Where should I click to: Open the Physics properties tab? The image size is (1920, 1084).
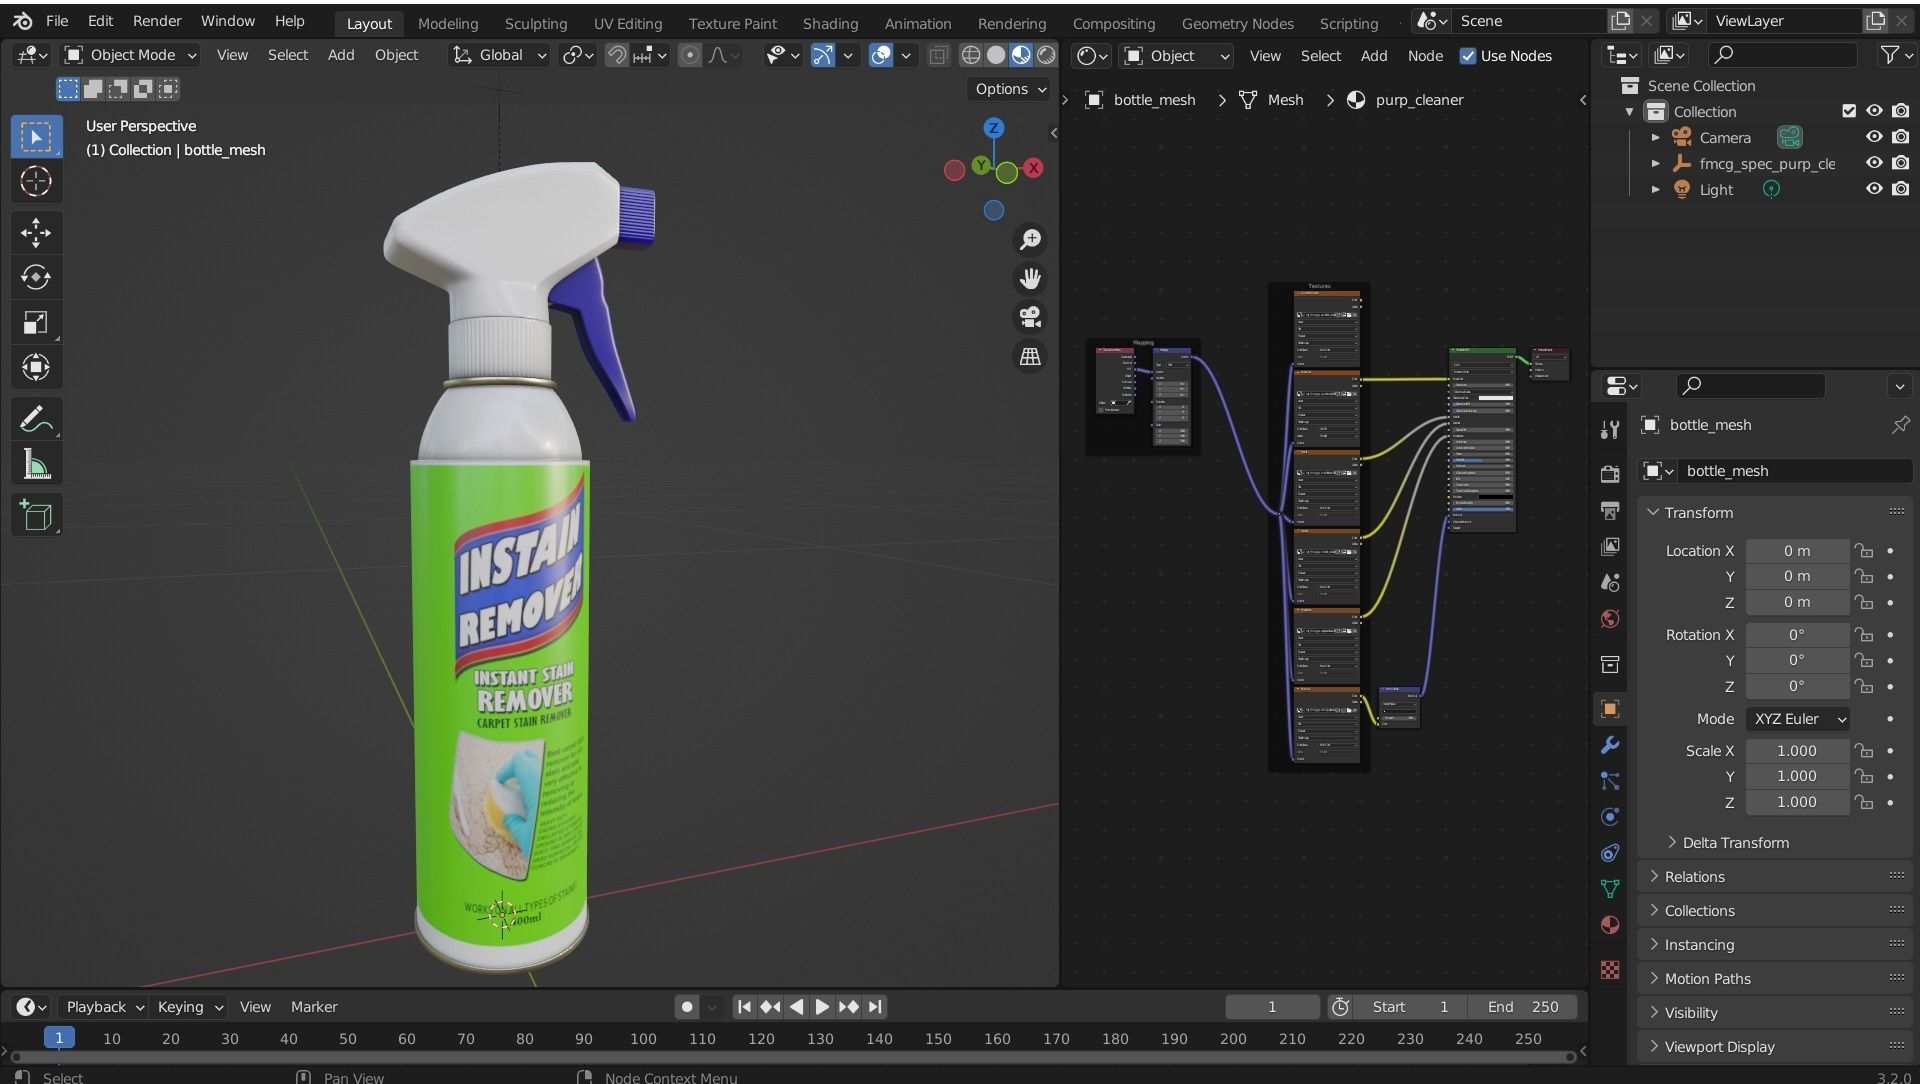[1610, 817]
